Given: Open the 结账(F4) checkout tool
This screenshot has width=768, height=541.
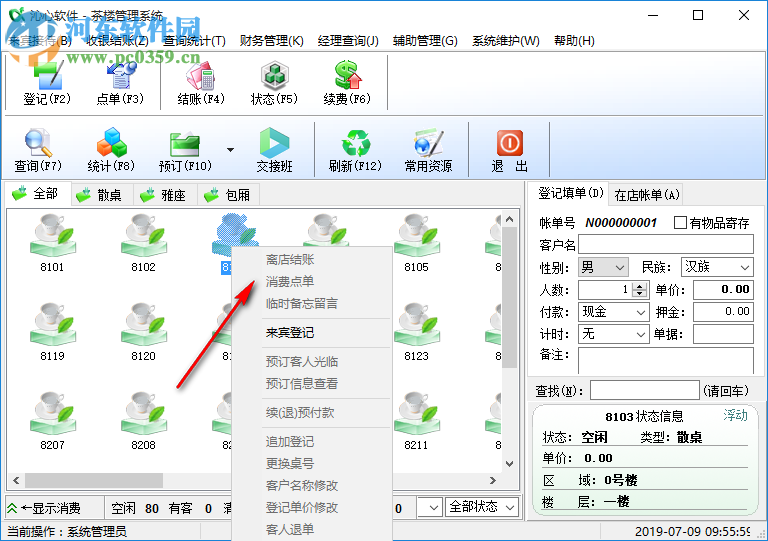Looking at the screenshot, I should [201, 82].
